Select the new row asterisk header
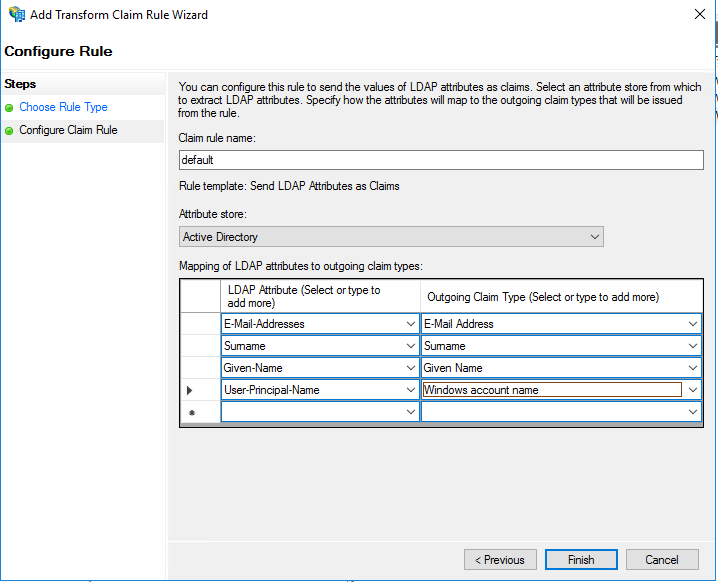This screenshot has width=718, height=582. [201, 412]
